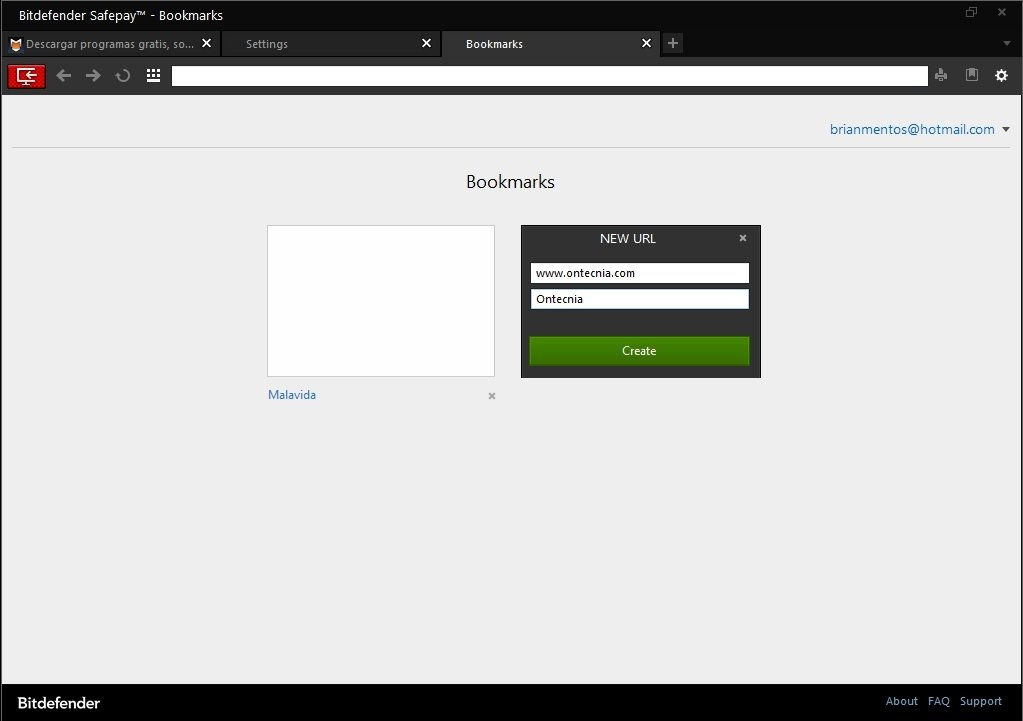
Task: Open settings with the gear icon
Action: point(1001,76)
